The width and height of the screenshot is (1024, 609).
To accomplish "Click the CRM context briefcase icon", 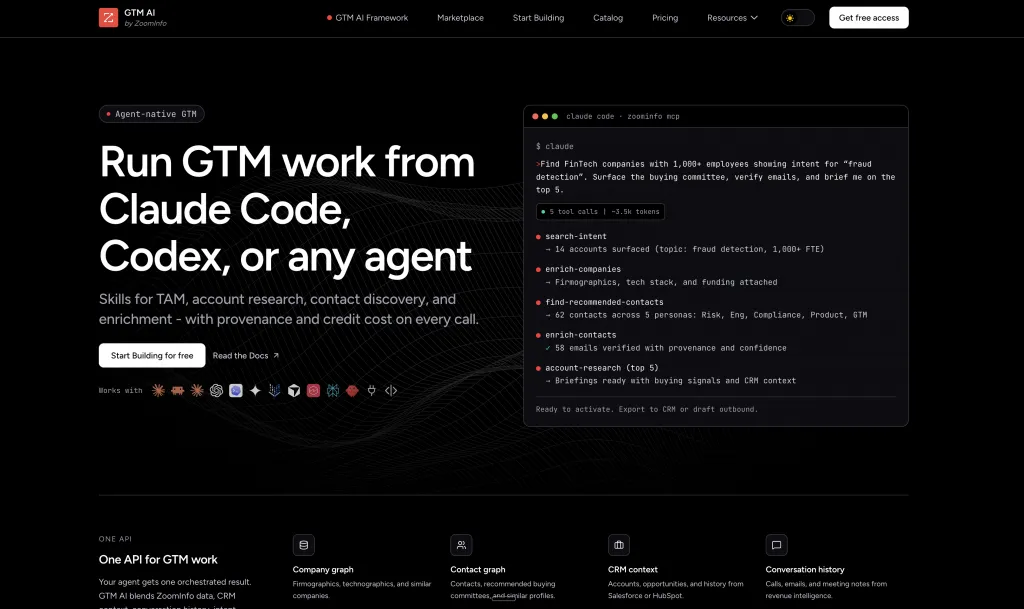I will click(x=619, y=545).
